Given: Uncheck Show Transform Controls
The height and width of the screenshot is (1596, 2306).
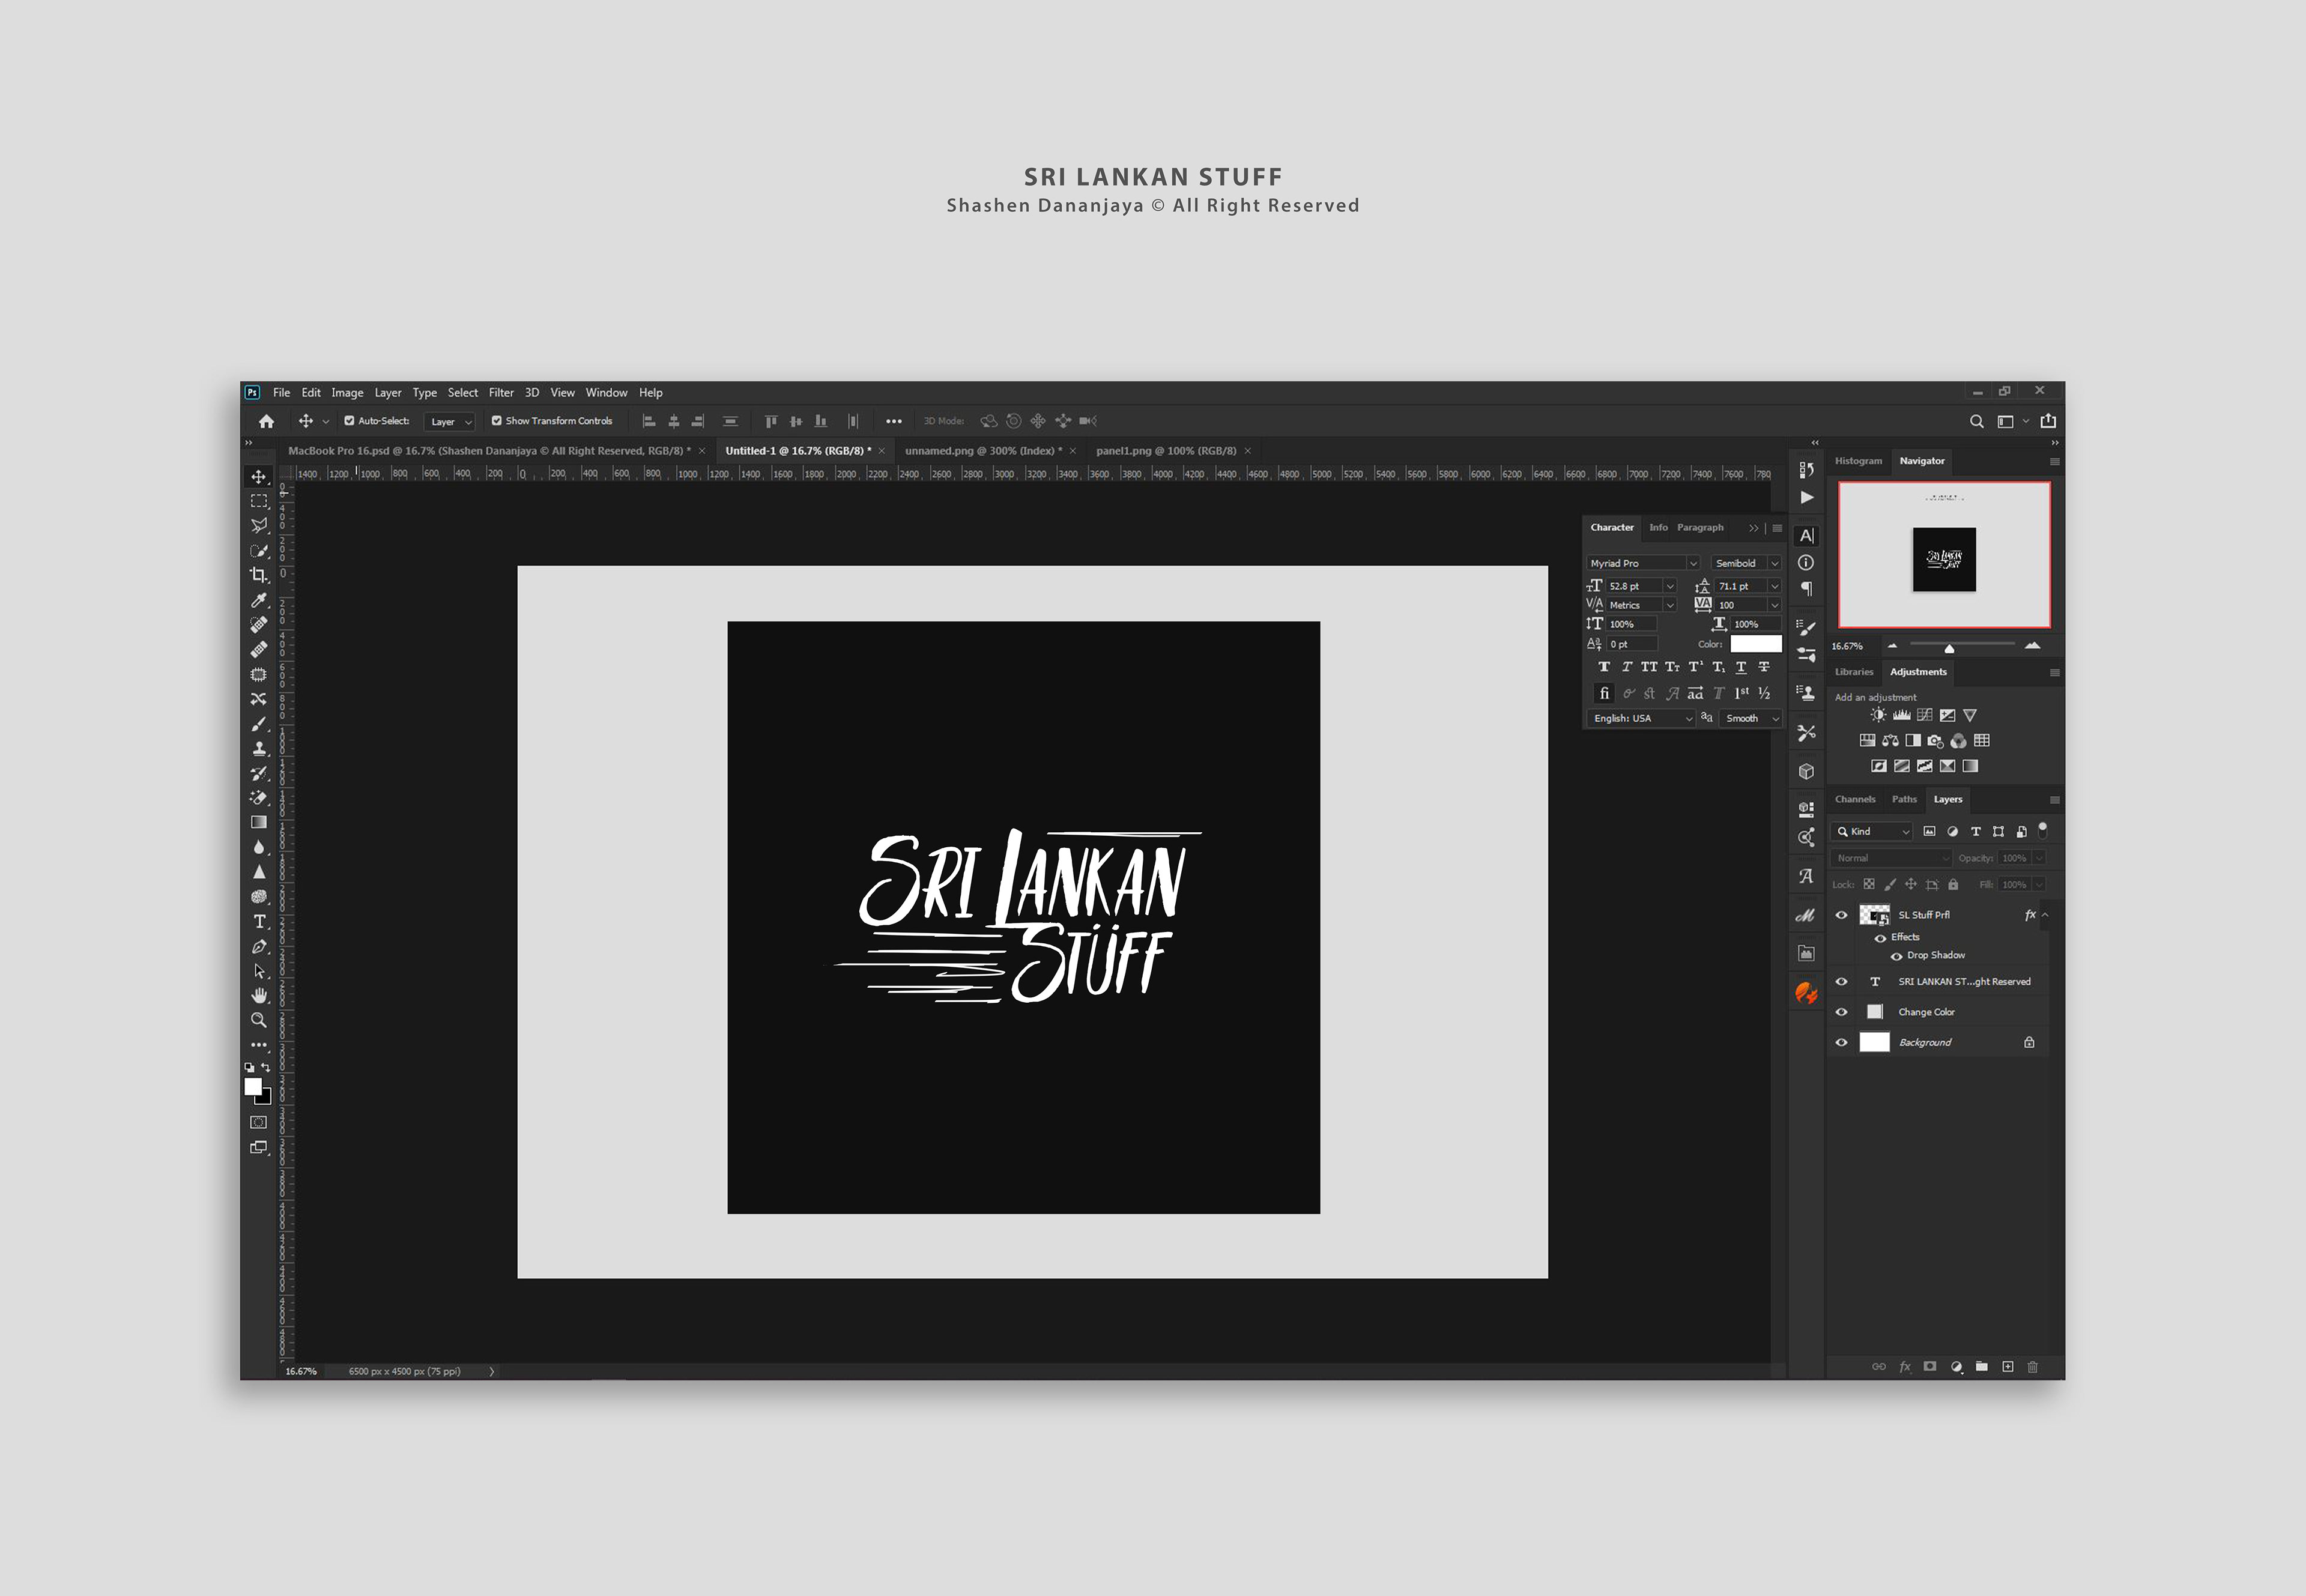Looking at the screenshot, I should tap(496, 421).
